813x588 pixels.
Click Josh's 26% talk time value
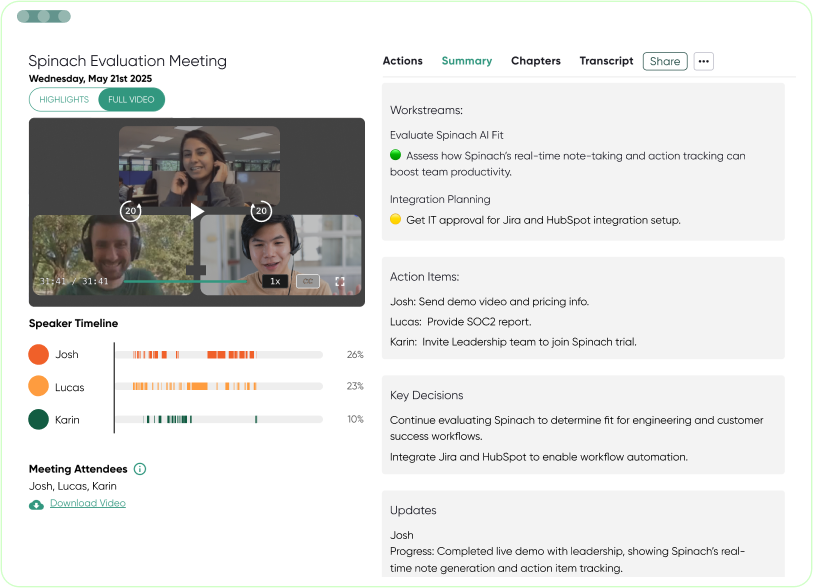coord(355,355)
